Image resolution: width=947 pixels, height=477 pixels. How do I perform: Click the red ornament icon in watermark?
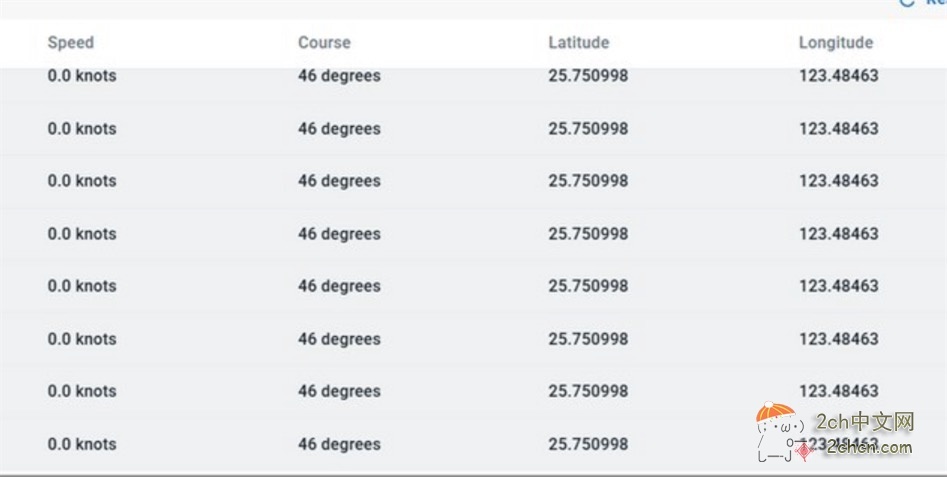tap(803, 451)
